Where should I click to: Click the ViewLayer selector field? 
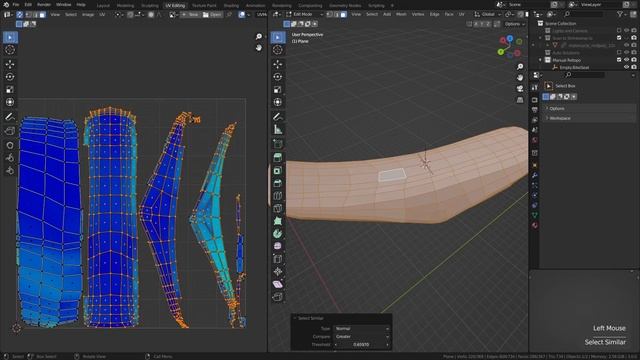[600, 4]
